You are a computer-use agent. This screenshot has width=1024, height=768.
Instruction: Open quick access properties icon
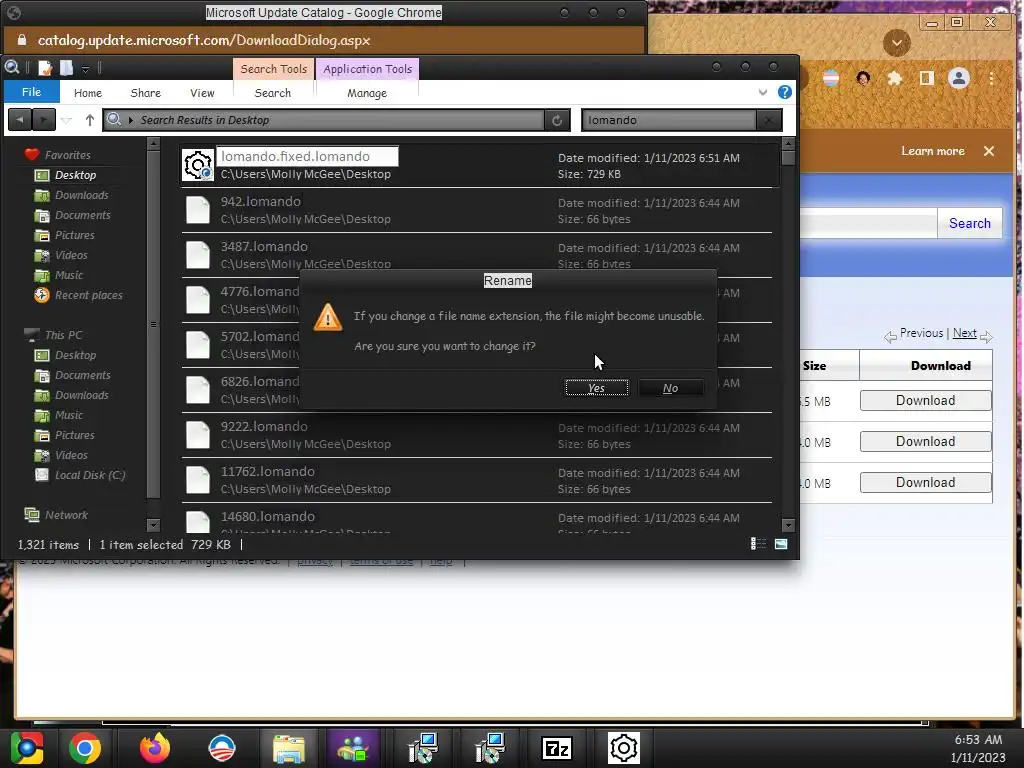point(44,68)
